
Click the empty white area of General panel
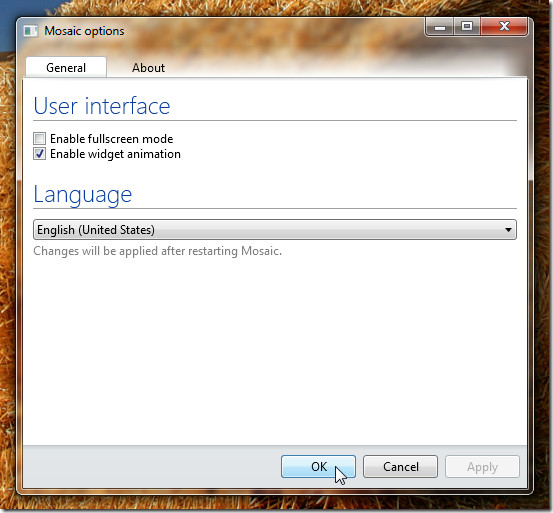click(275, 349)
